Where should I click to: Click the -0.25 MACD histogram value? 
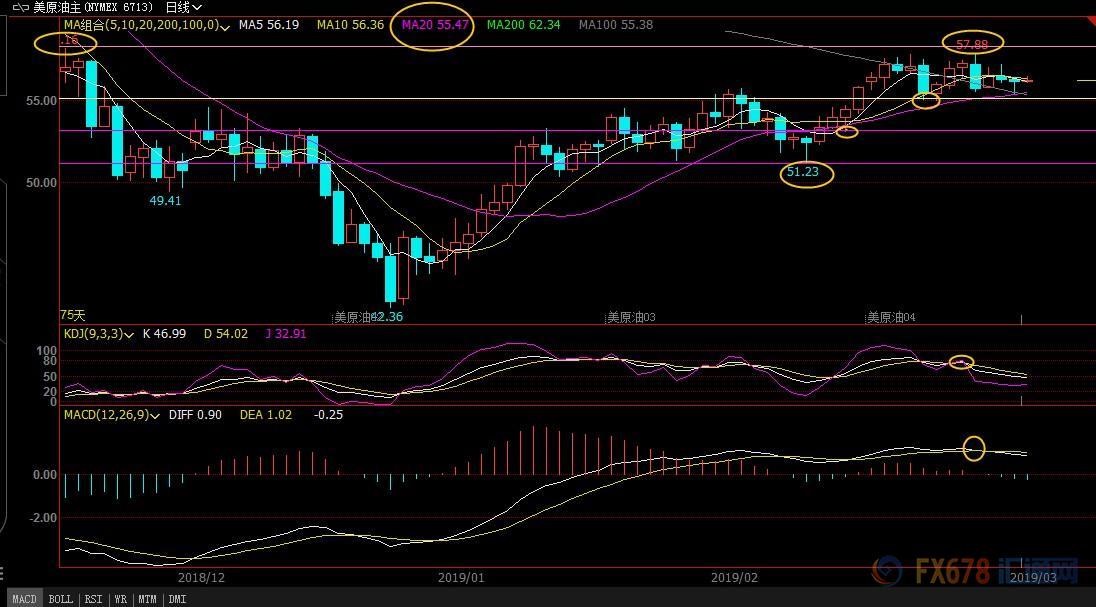[328, 415]
